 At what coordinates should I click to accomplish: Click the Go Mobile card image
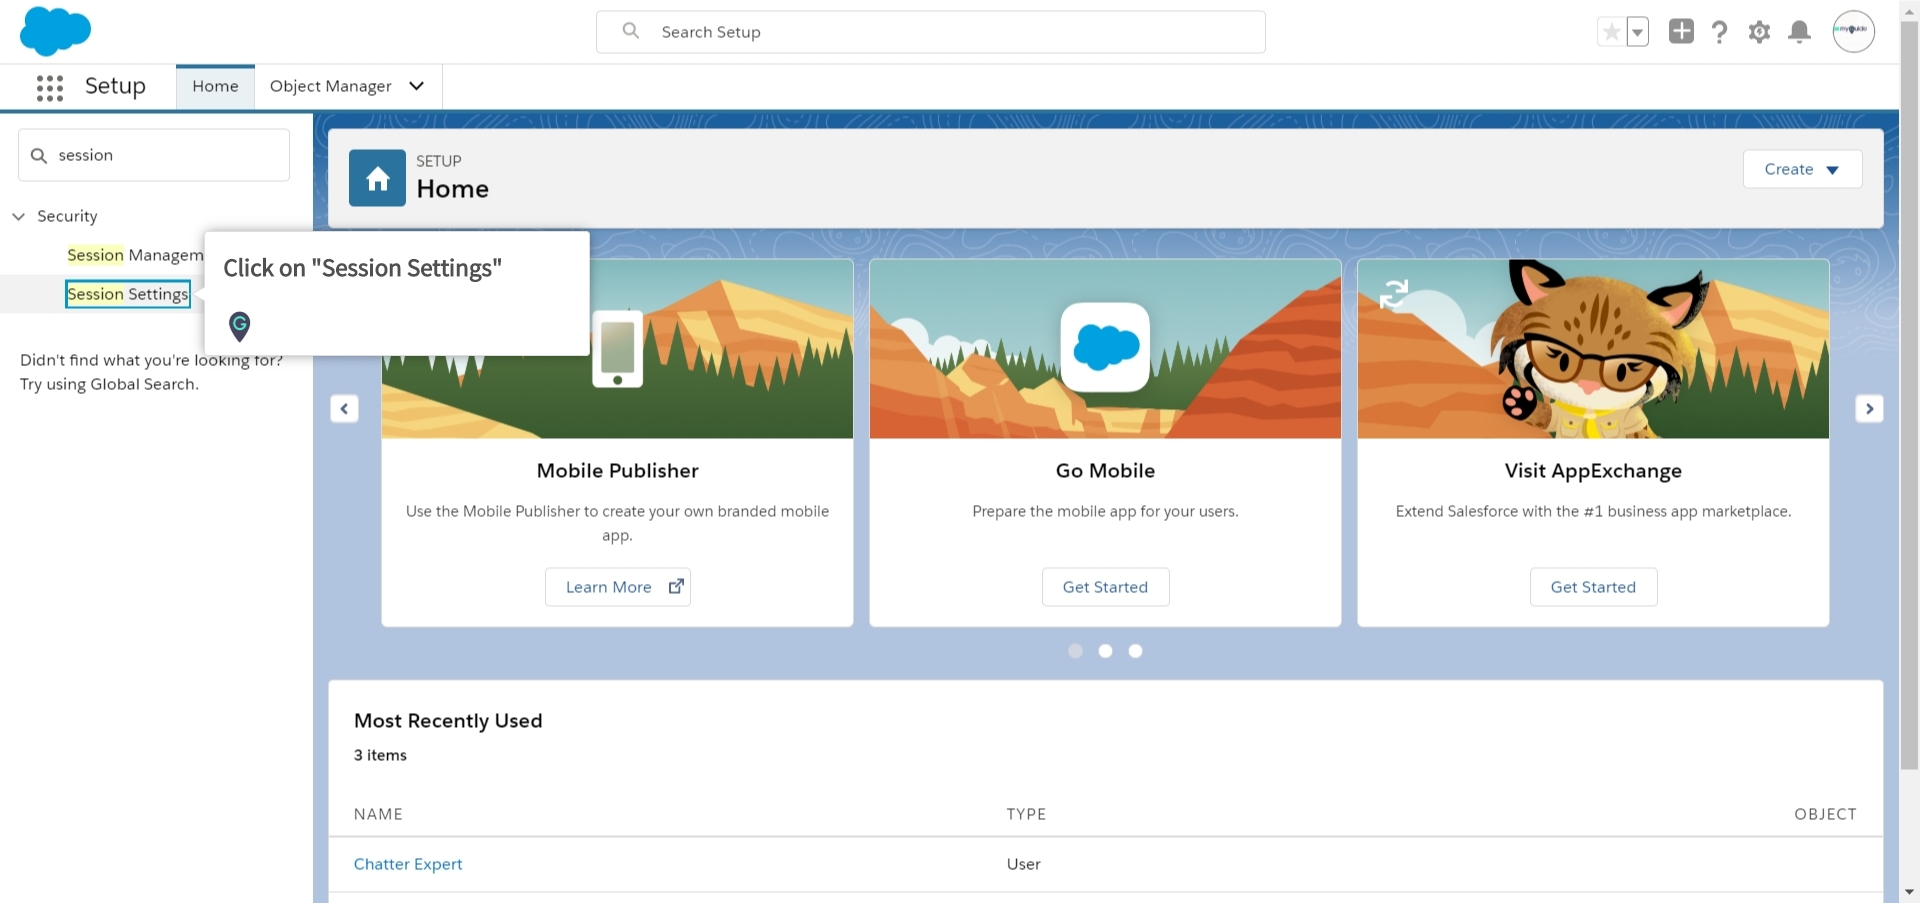[x=1105, y=348]
